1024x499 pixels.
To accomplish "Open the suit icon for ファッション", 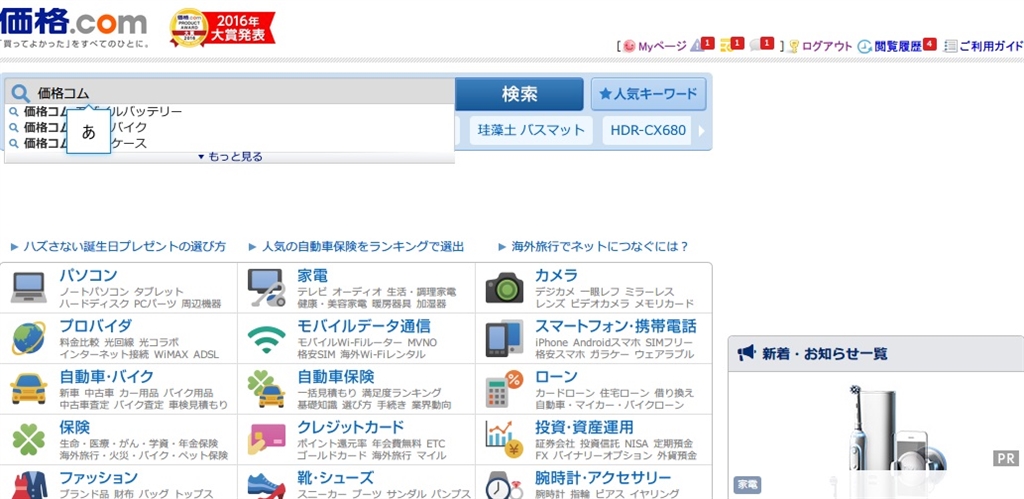I will pyautogui.click(x=29, y=486).
